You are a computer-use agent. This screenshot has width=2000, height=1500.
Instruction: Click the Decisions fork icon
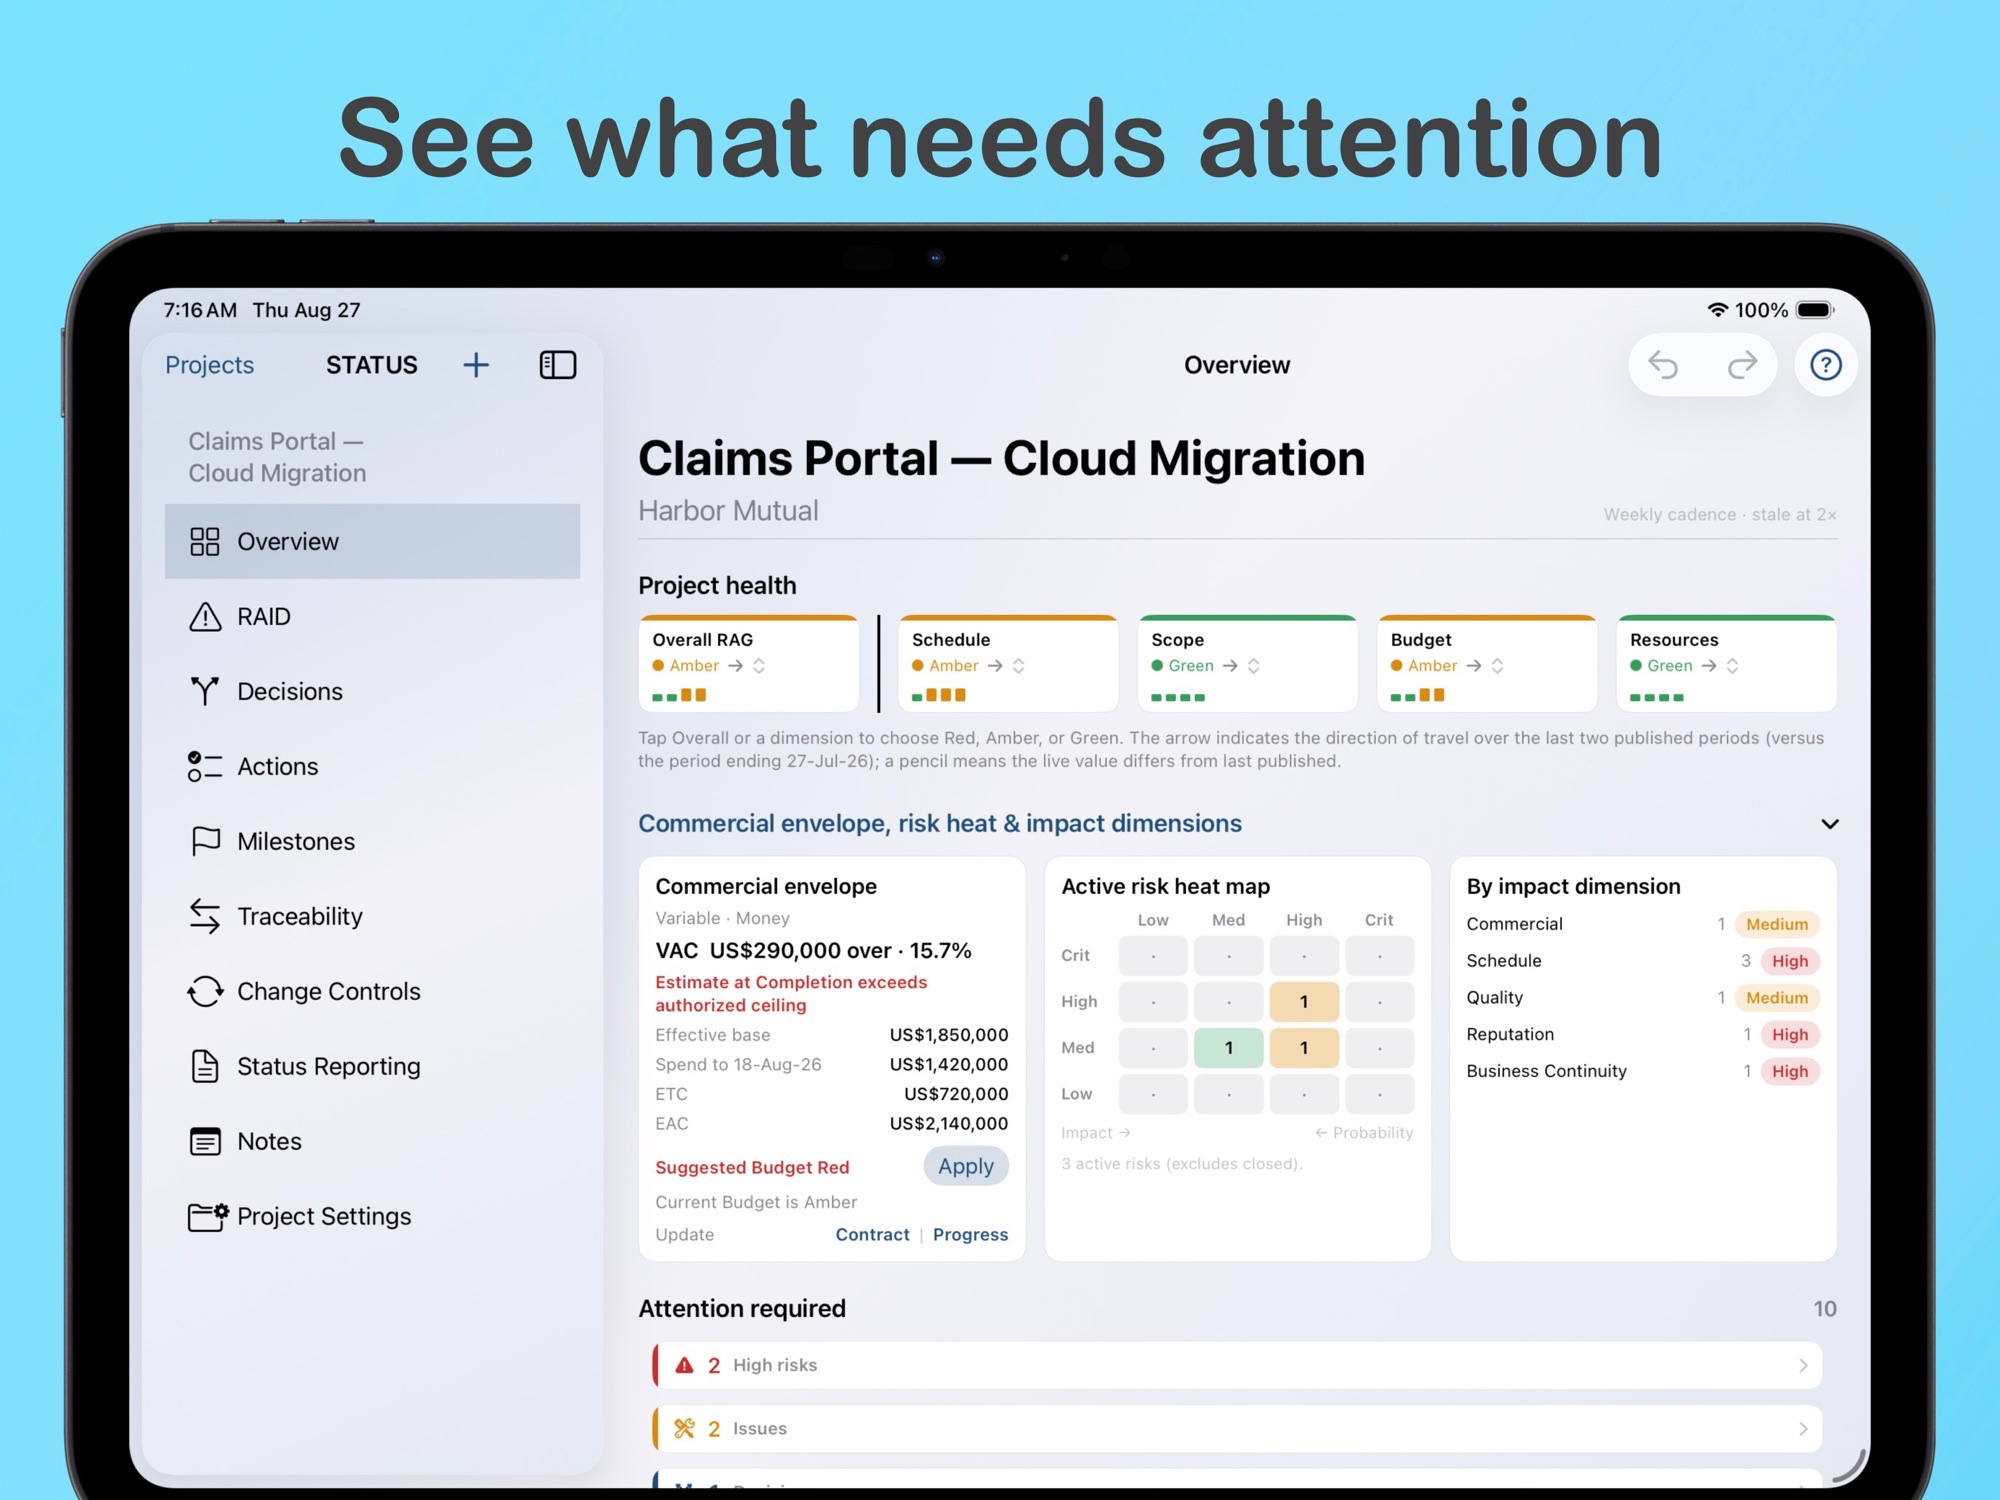pyautogui.click(x=205, y=691)
